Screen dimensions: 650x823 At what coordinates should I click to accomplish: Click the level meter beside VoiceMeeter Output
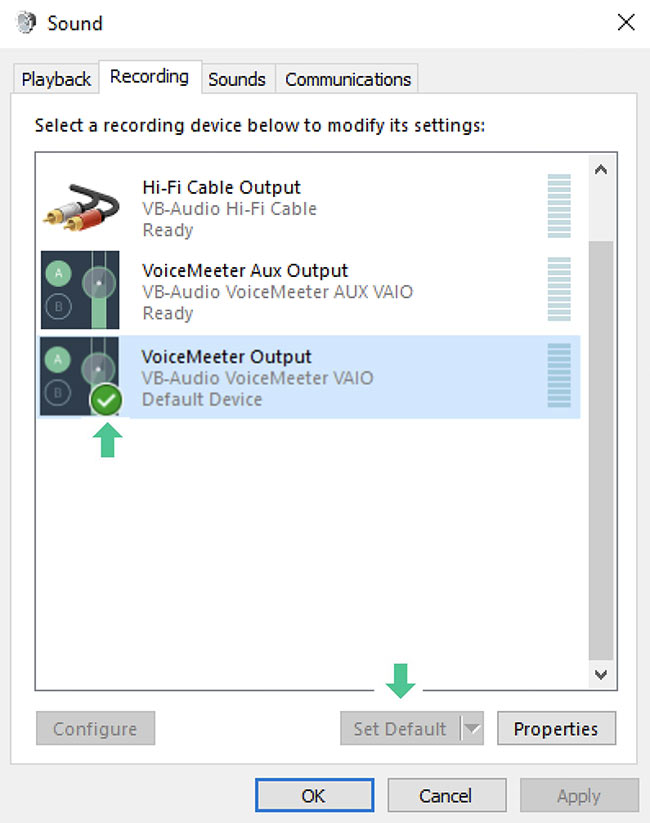(558, 375)
